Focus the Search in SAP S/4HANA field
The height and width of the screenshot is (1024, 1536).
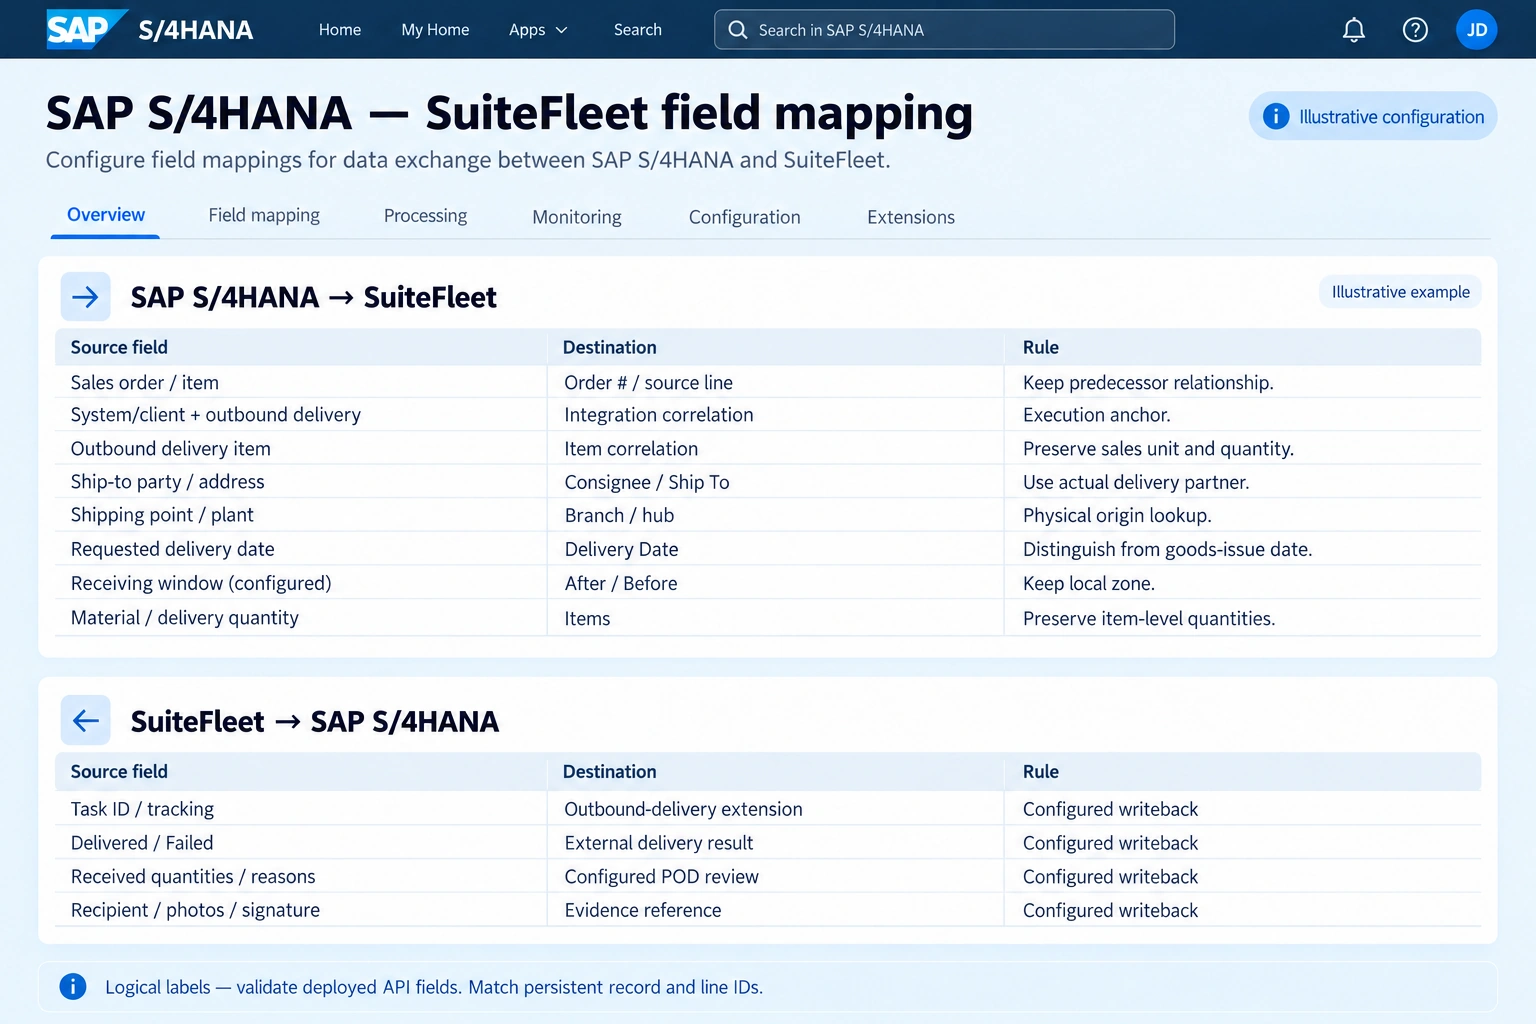click(944, 30)
